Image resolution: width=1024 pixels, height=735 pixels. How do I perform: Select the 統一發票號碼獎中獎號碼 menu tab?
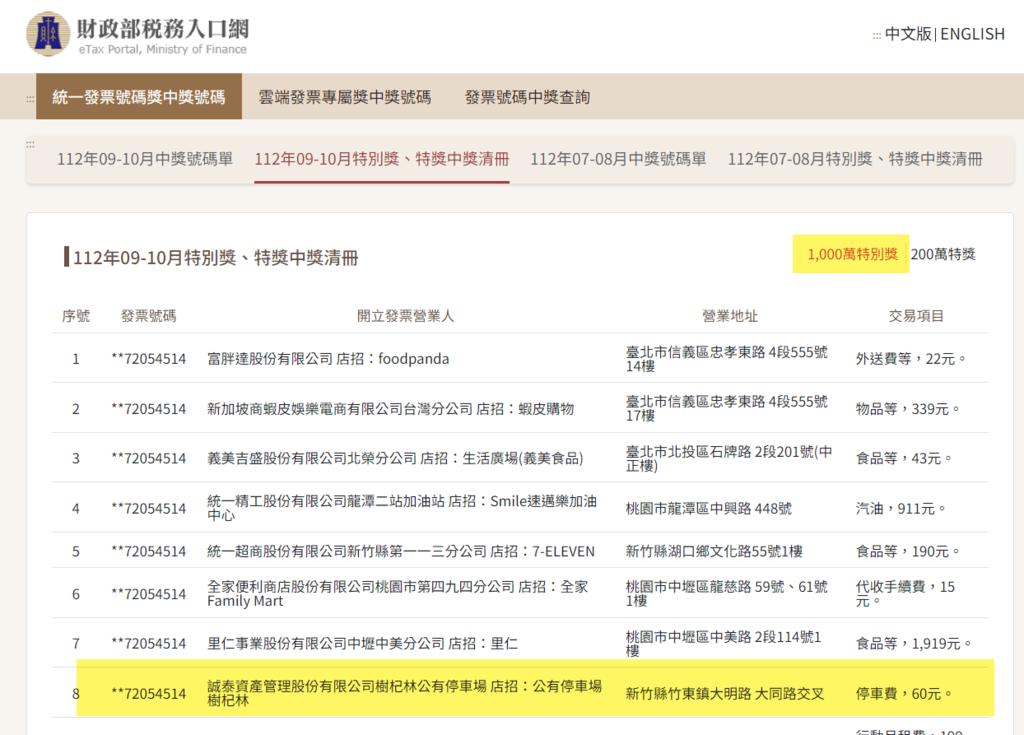coord(138,97)
